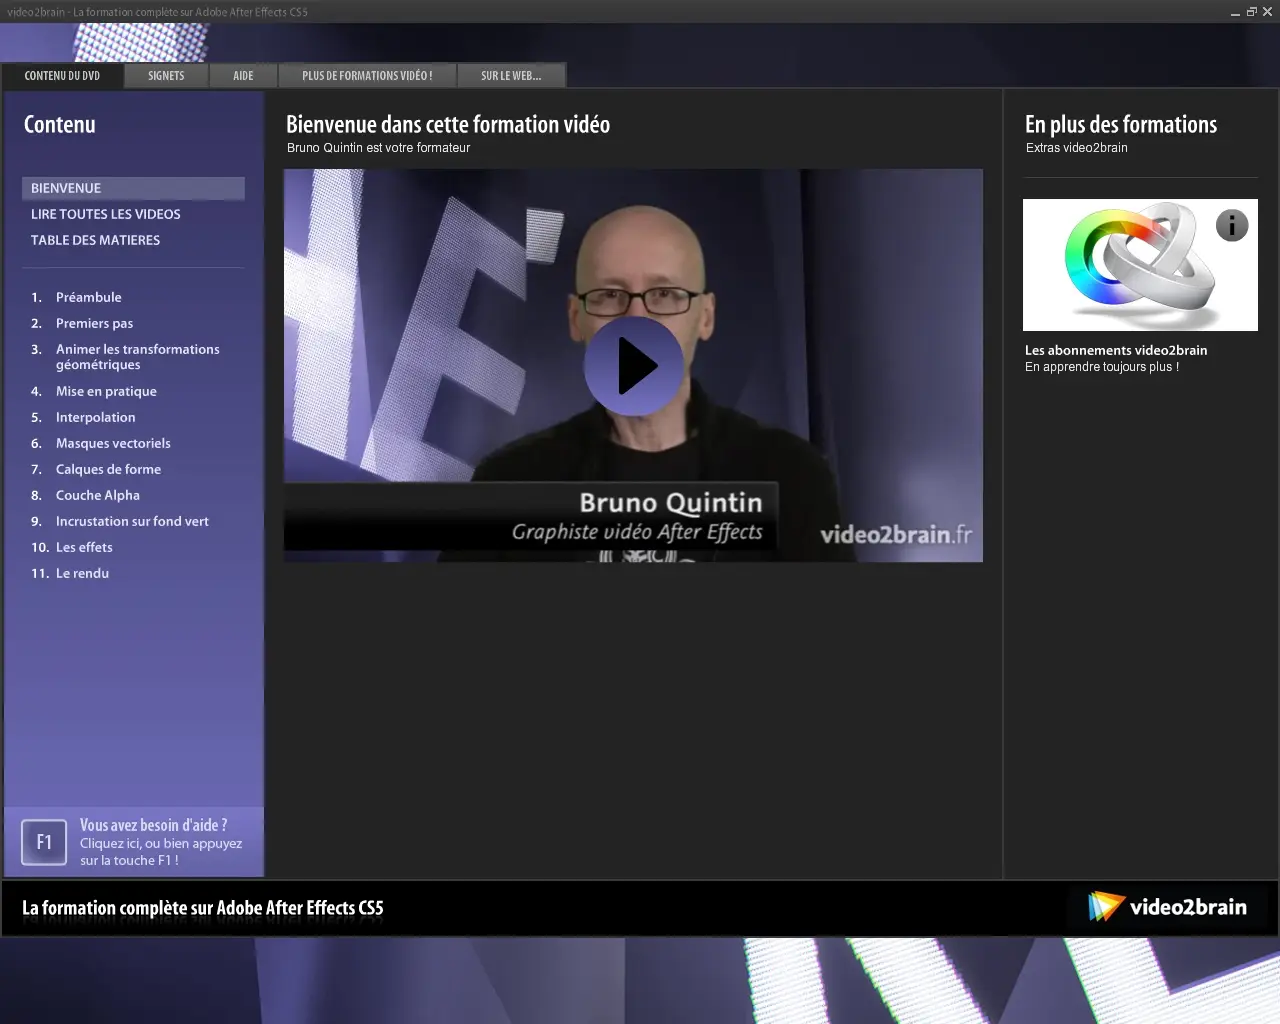1280x1024 pixels.
Task: Click the F1 help key icon
Action: pos(44,842)
